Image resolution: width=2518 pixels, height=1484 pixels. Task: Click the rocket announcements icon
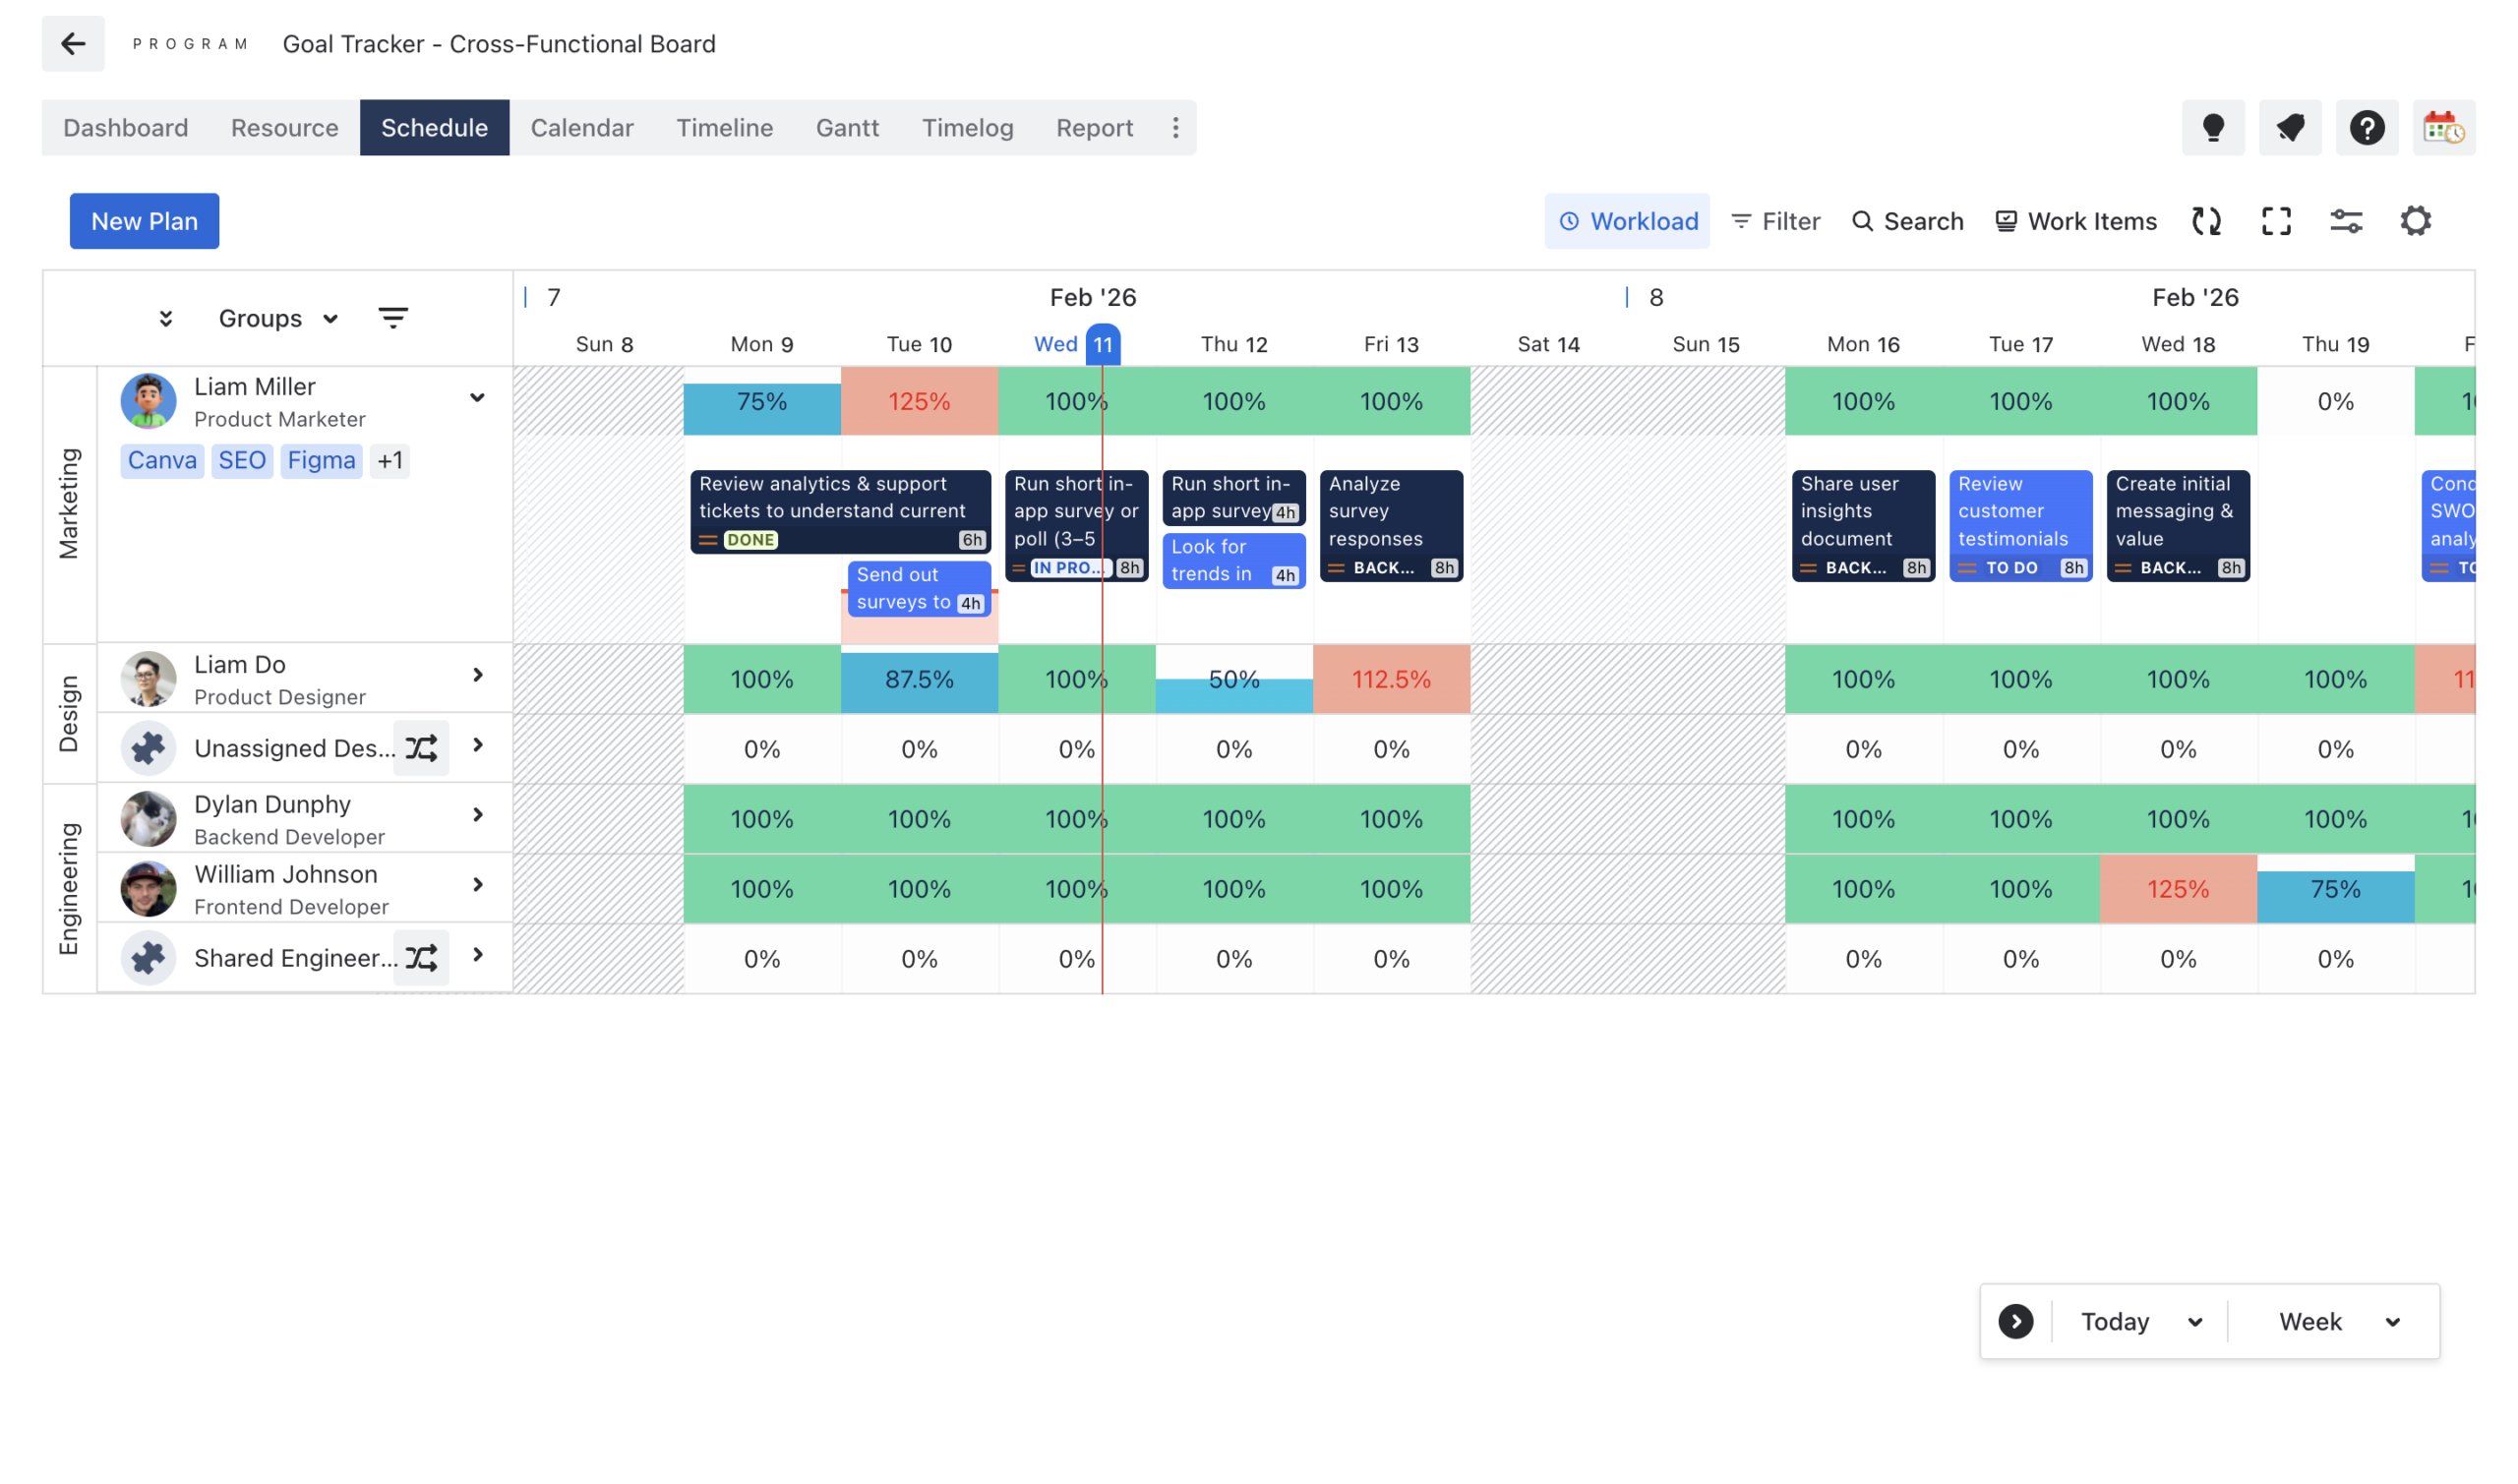pyautogui.click(x=2289, y=128)
